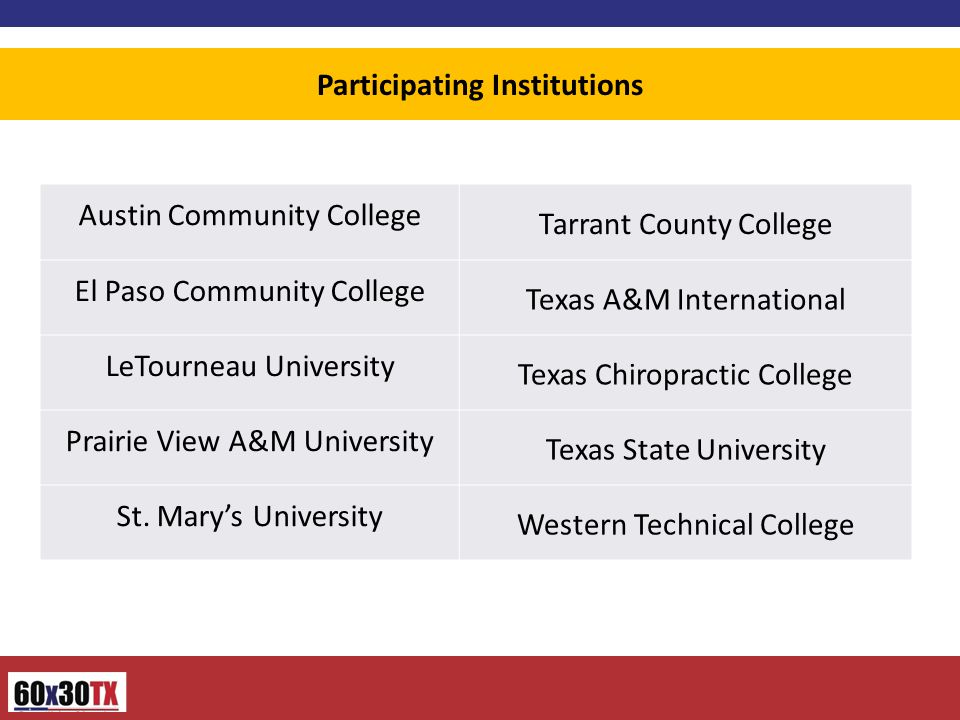Image resolution: width=960 pixels, height=720 pixels.
Task: Click the LeTourneau University cell
Action: point(250,373)
